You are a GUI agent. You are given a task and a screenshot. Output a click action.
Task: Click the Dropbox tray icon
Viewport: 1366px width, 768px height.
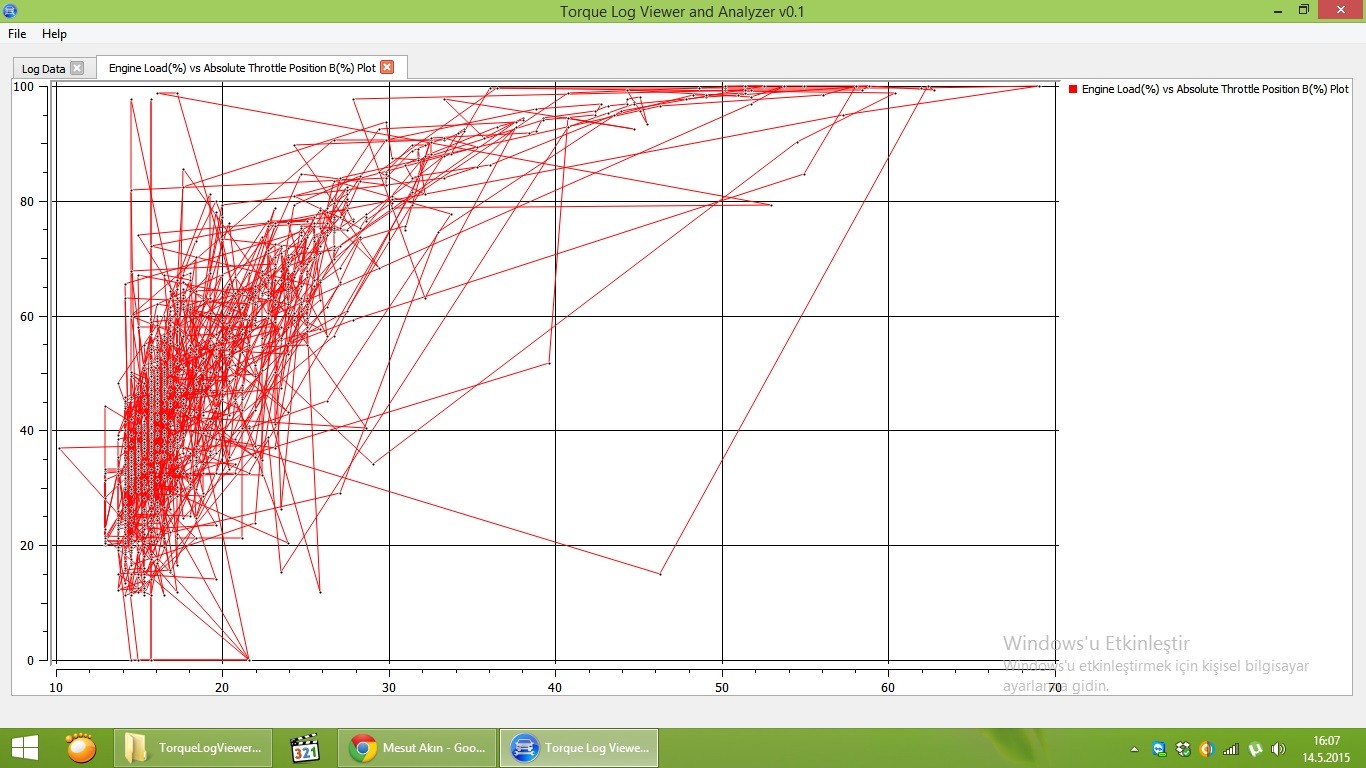1183,749
